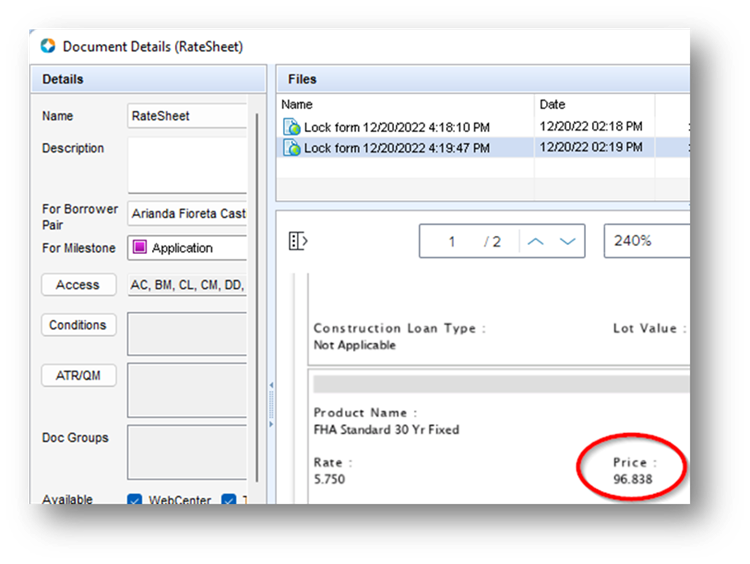Click the date cell 12/20/22 02:18 PM

pos(591,126)
